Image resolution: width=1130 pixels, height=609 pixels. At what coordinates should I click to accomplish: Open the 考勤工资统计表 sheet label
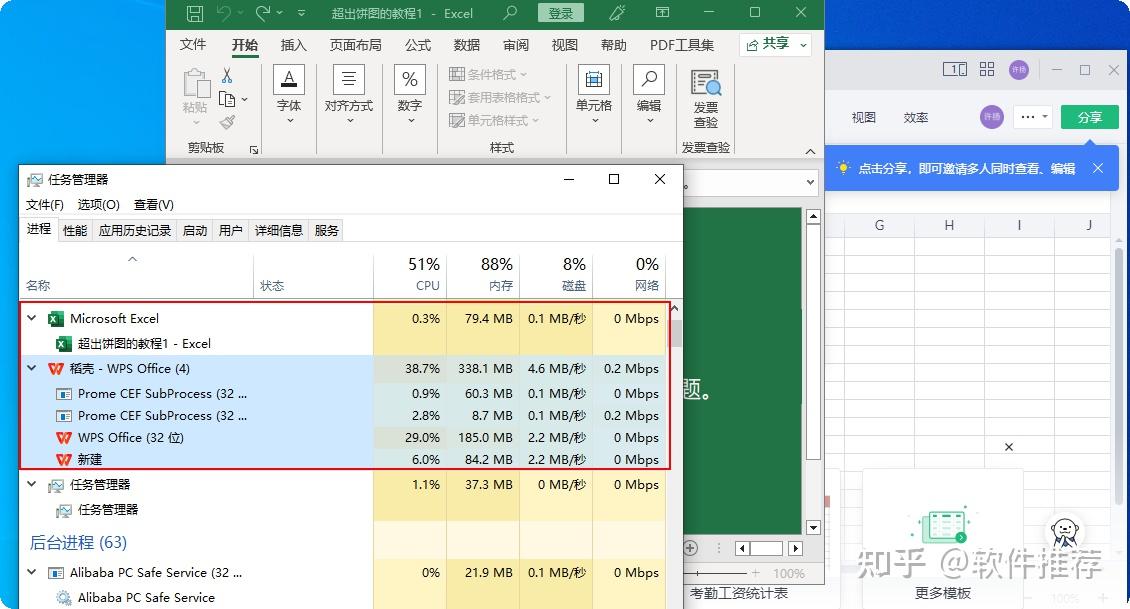(739, 593)
